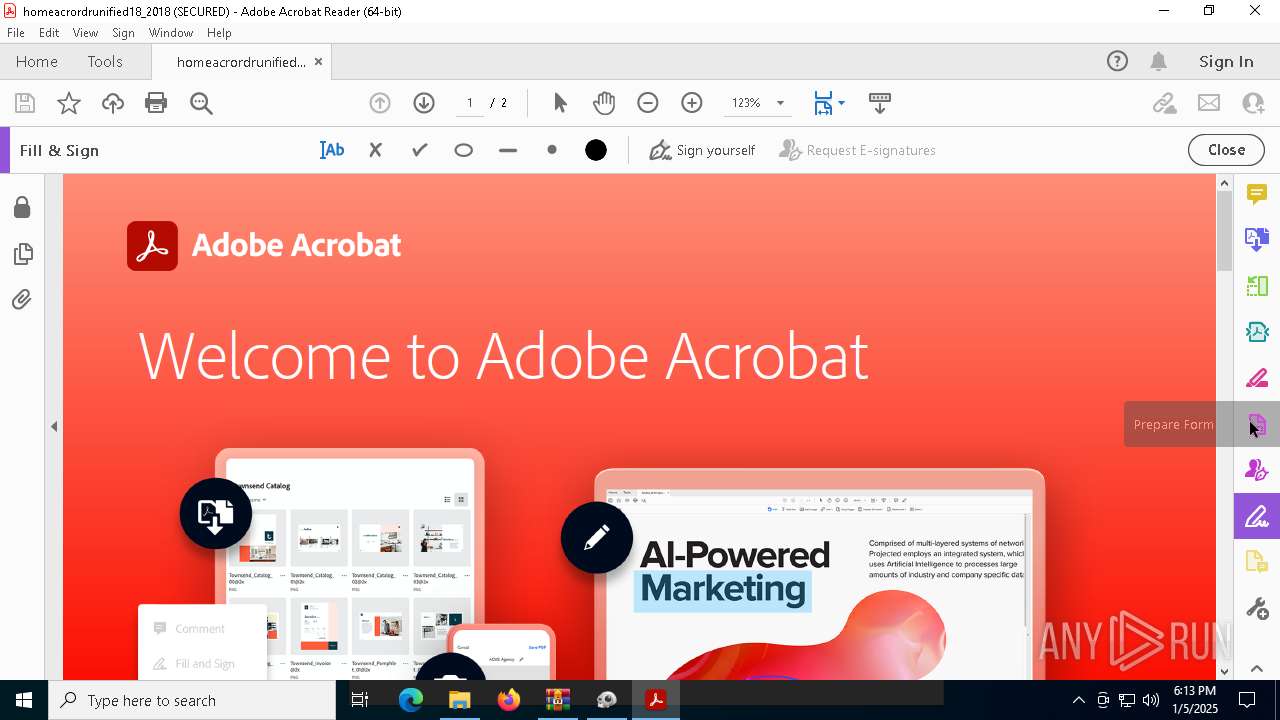Image resolution: width=1280 pixels, height=720 pixels.
Task: Switch to the Tools tab
Action: (x=105, y=62)
